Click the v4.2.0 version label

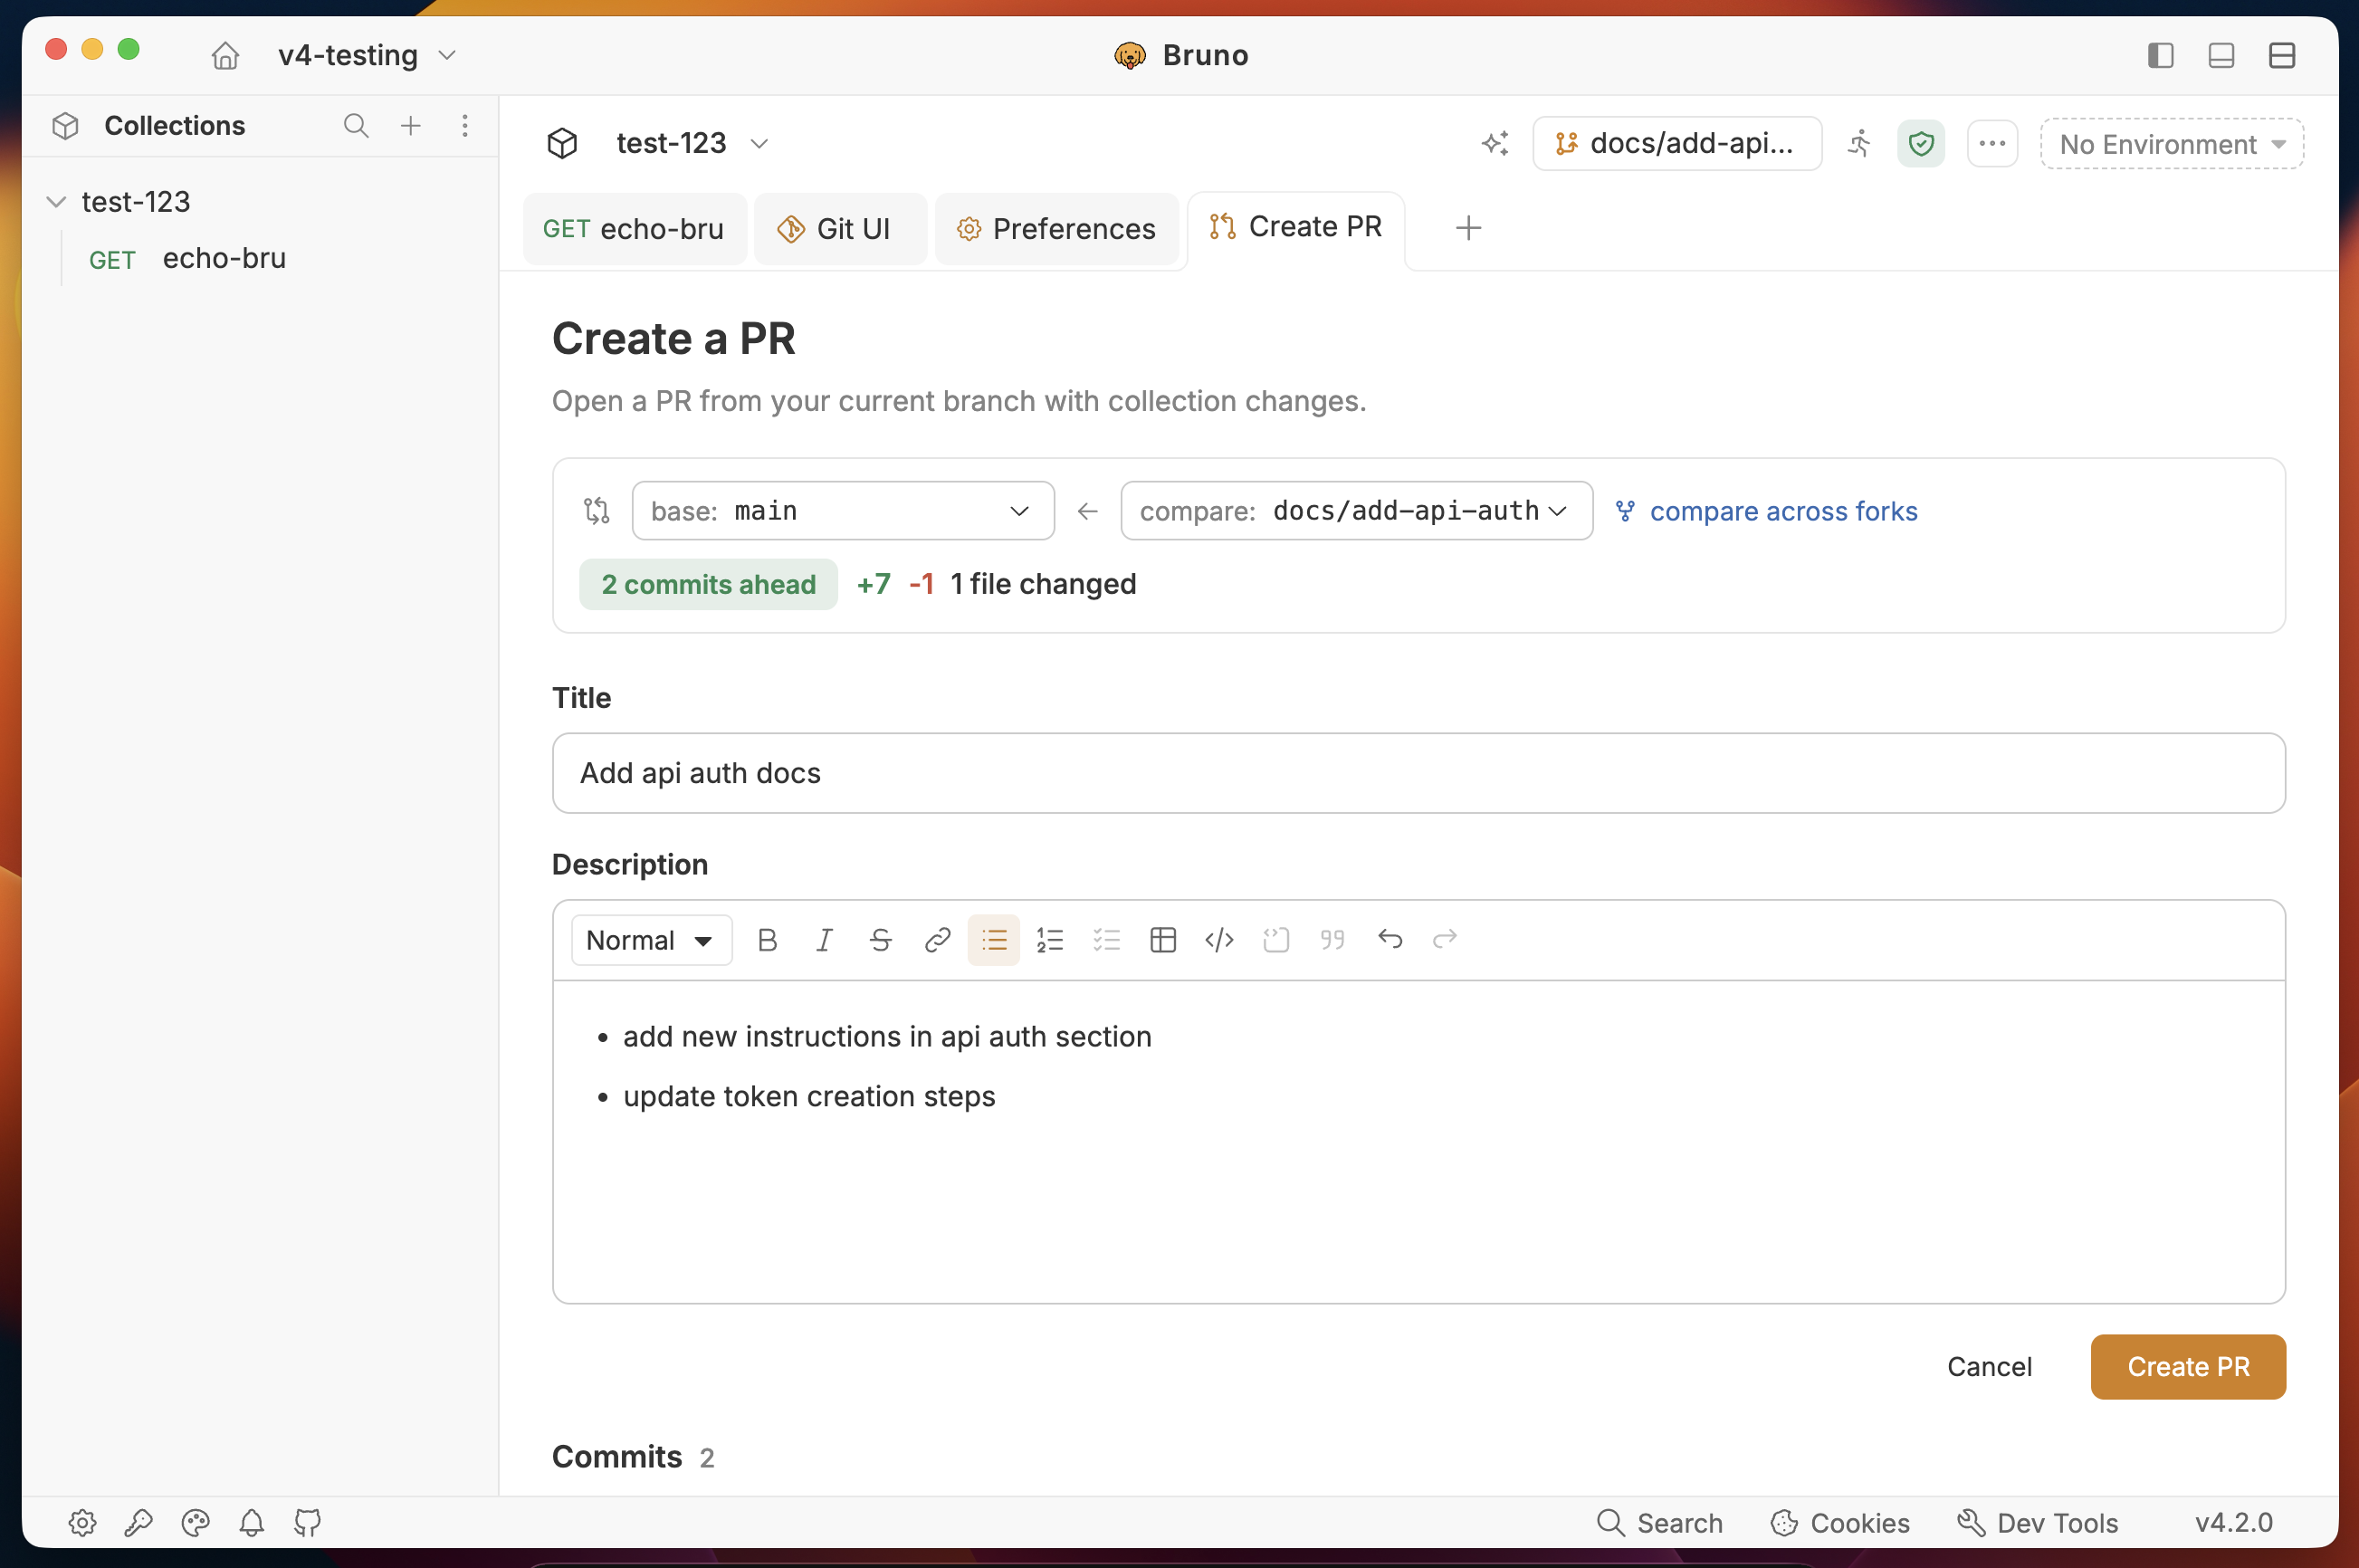[2234, 1523]
